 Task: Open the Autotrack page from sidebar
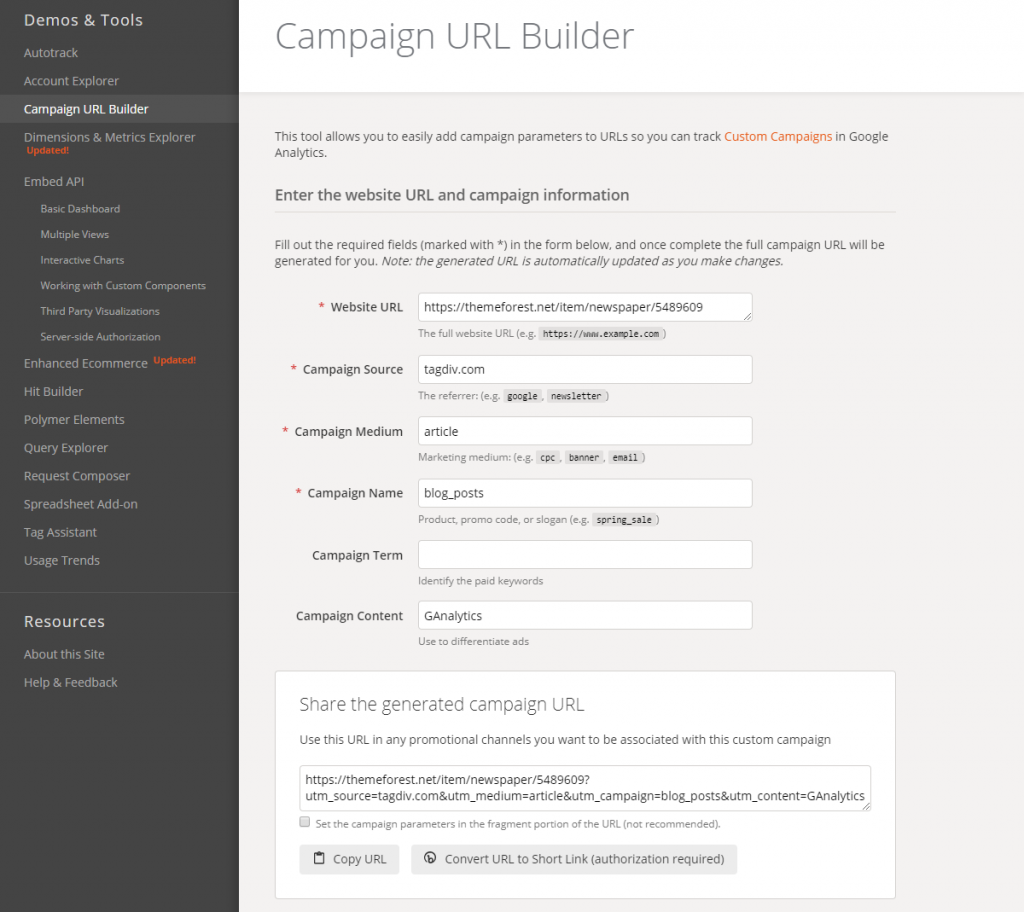click(x=50, y=52)
